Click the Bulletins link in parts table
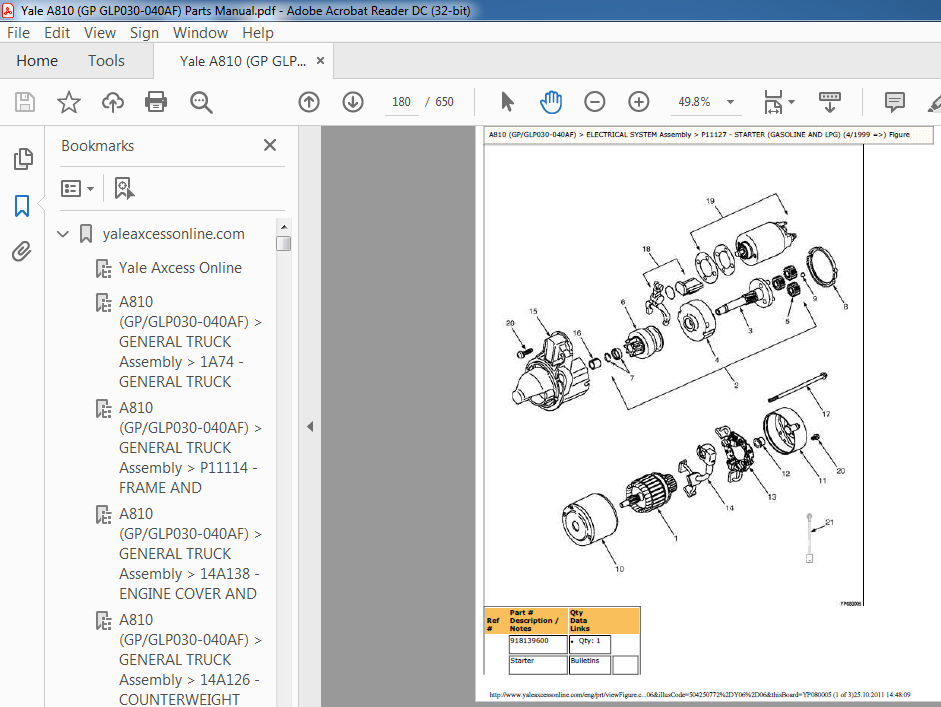This screenshot has width=941, height=707. click(585, 660)
